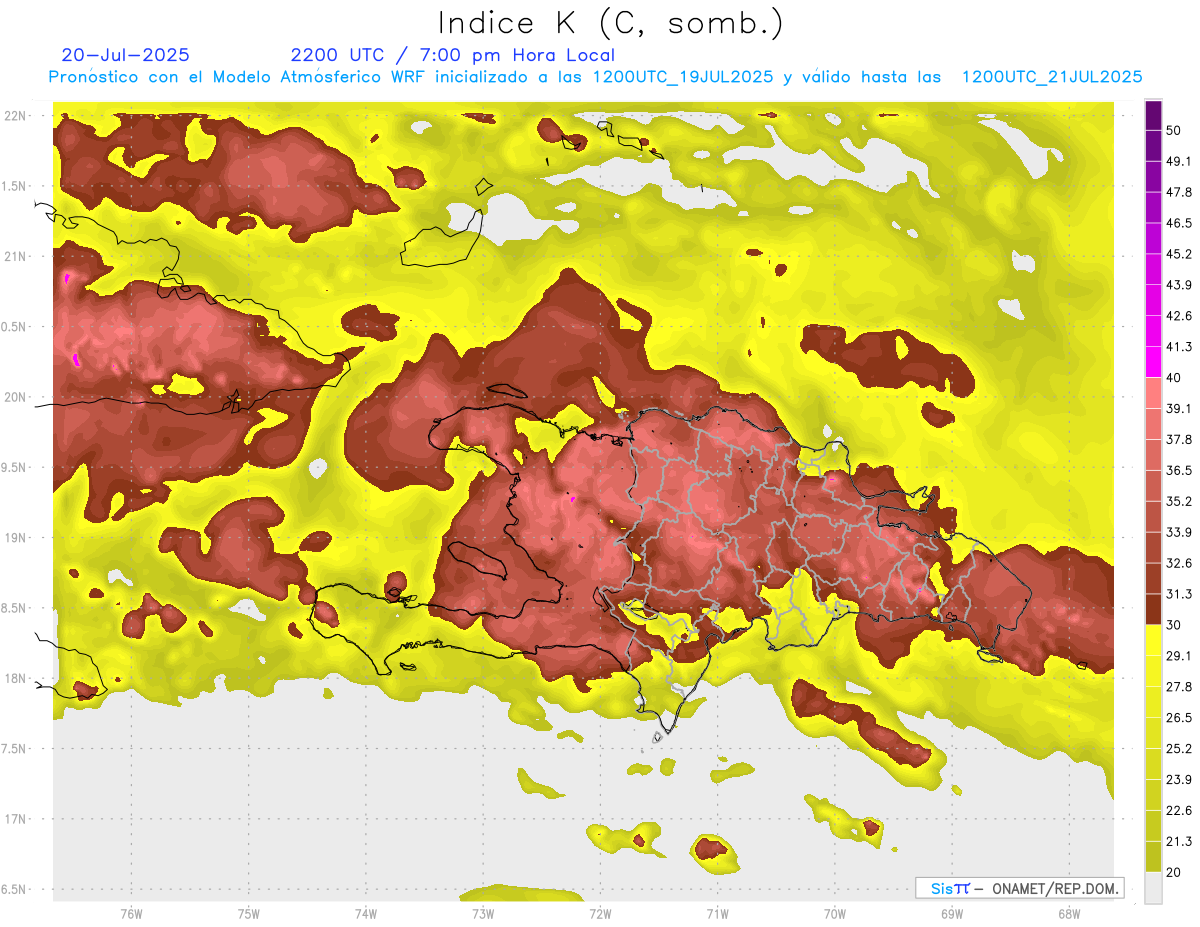Viewport: 1200px width, 927px height.
Task: Click the '22N' latitude label
Action: [x=15, y=115]
